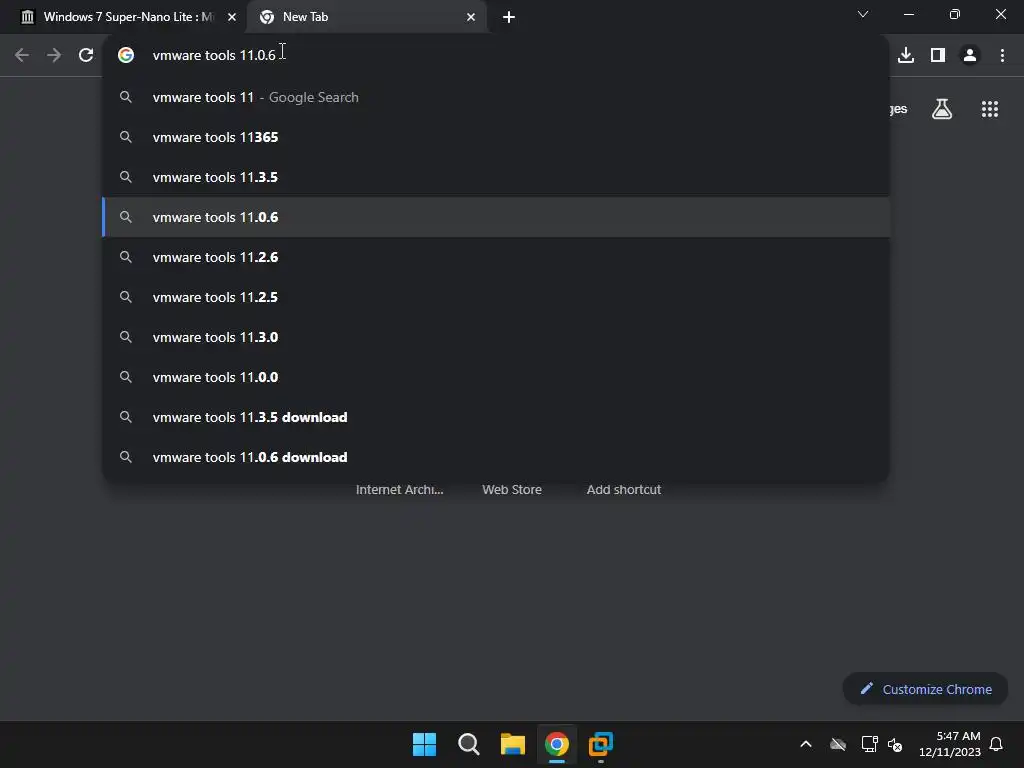Click the Customize Chrome button
This screenshot has width=1024, height=768.
[x=925, y=689]
